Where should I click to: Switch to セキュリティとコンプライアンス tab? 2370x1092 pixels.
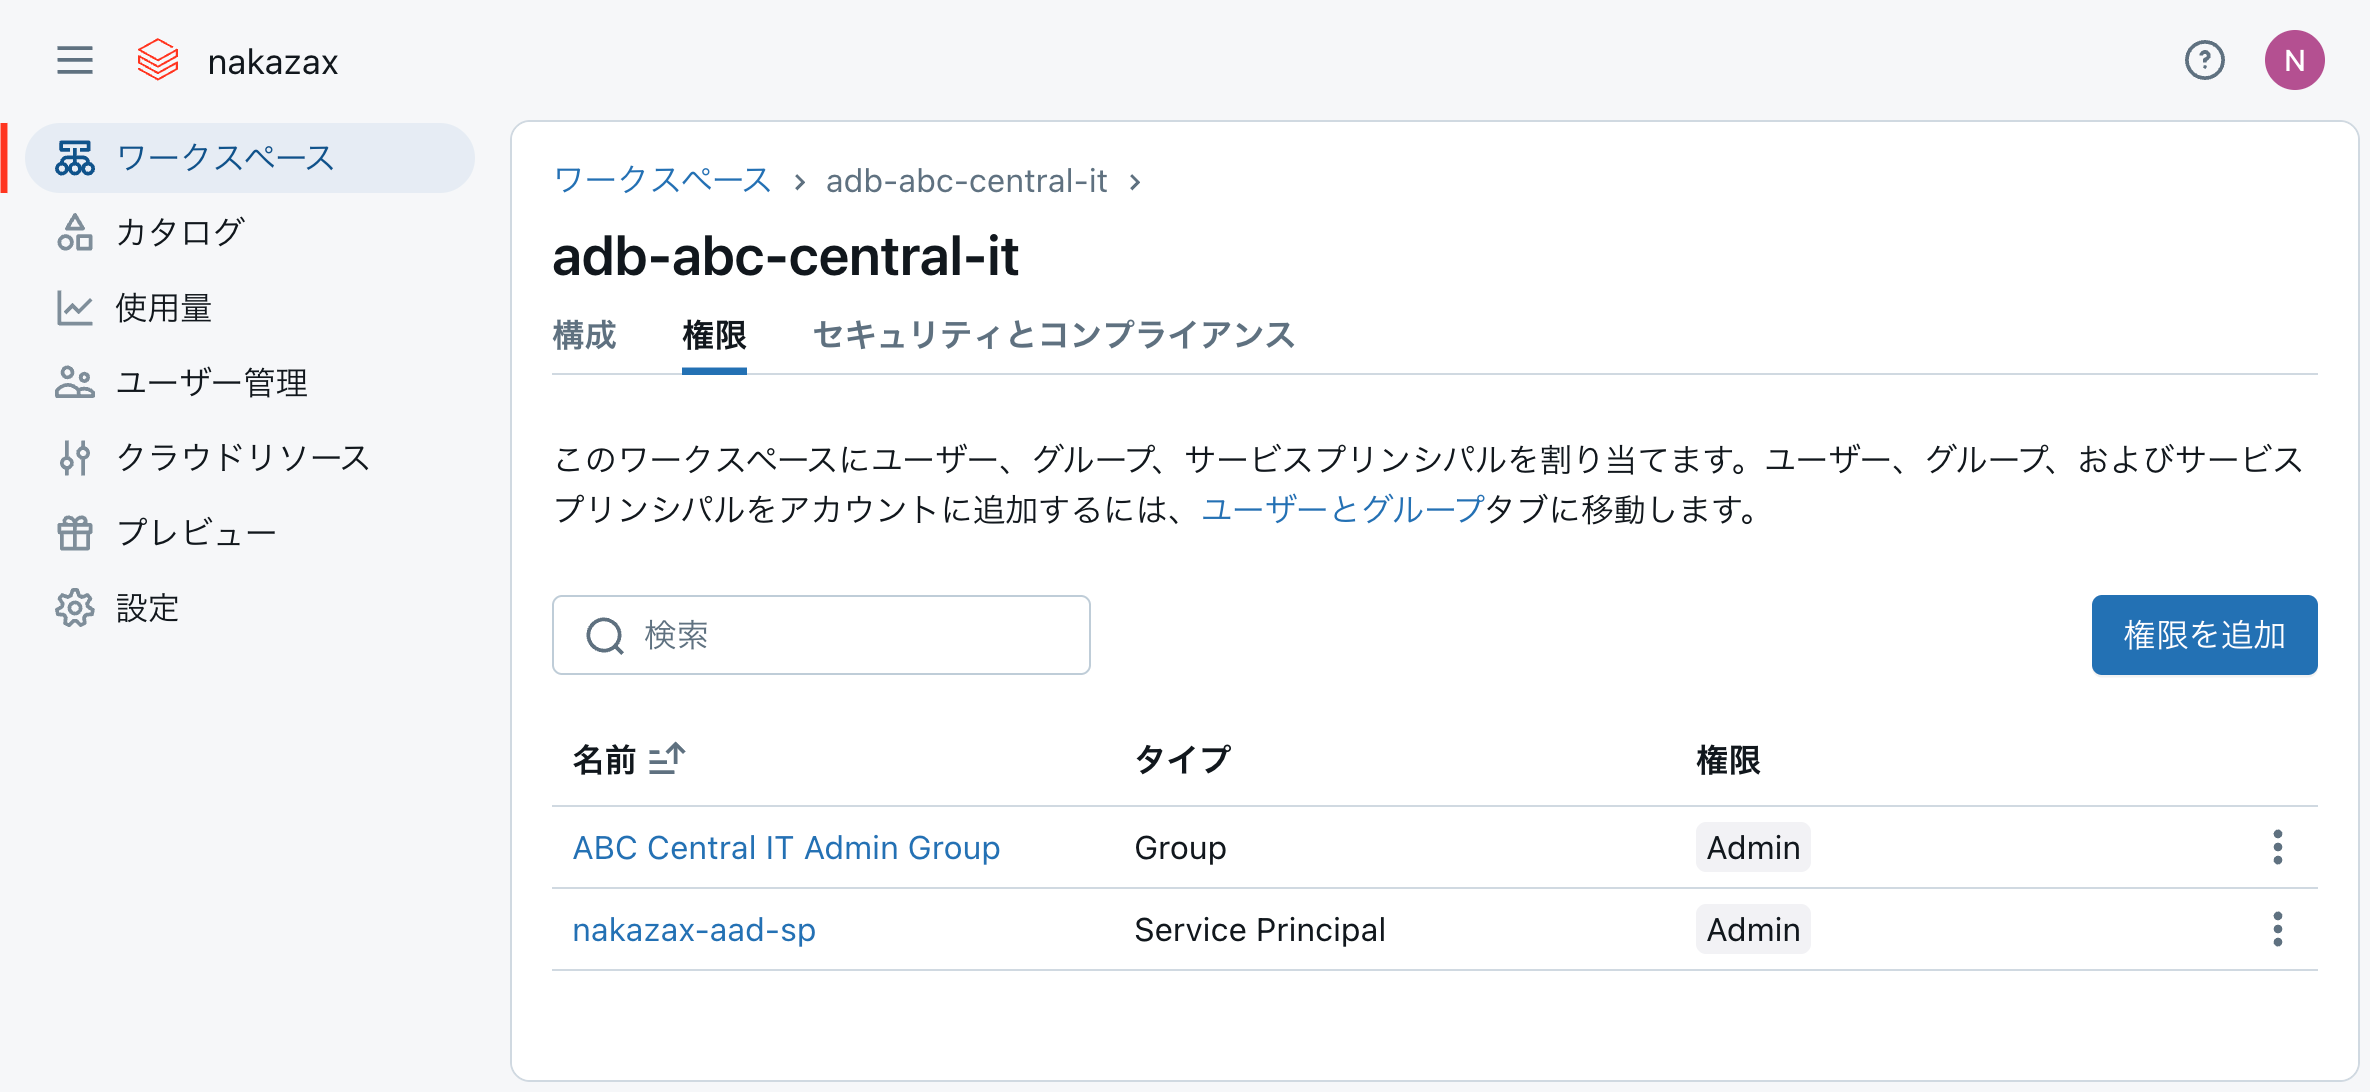click(1054, 335)
